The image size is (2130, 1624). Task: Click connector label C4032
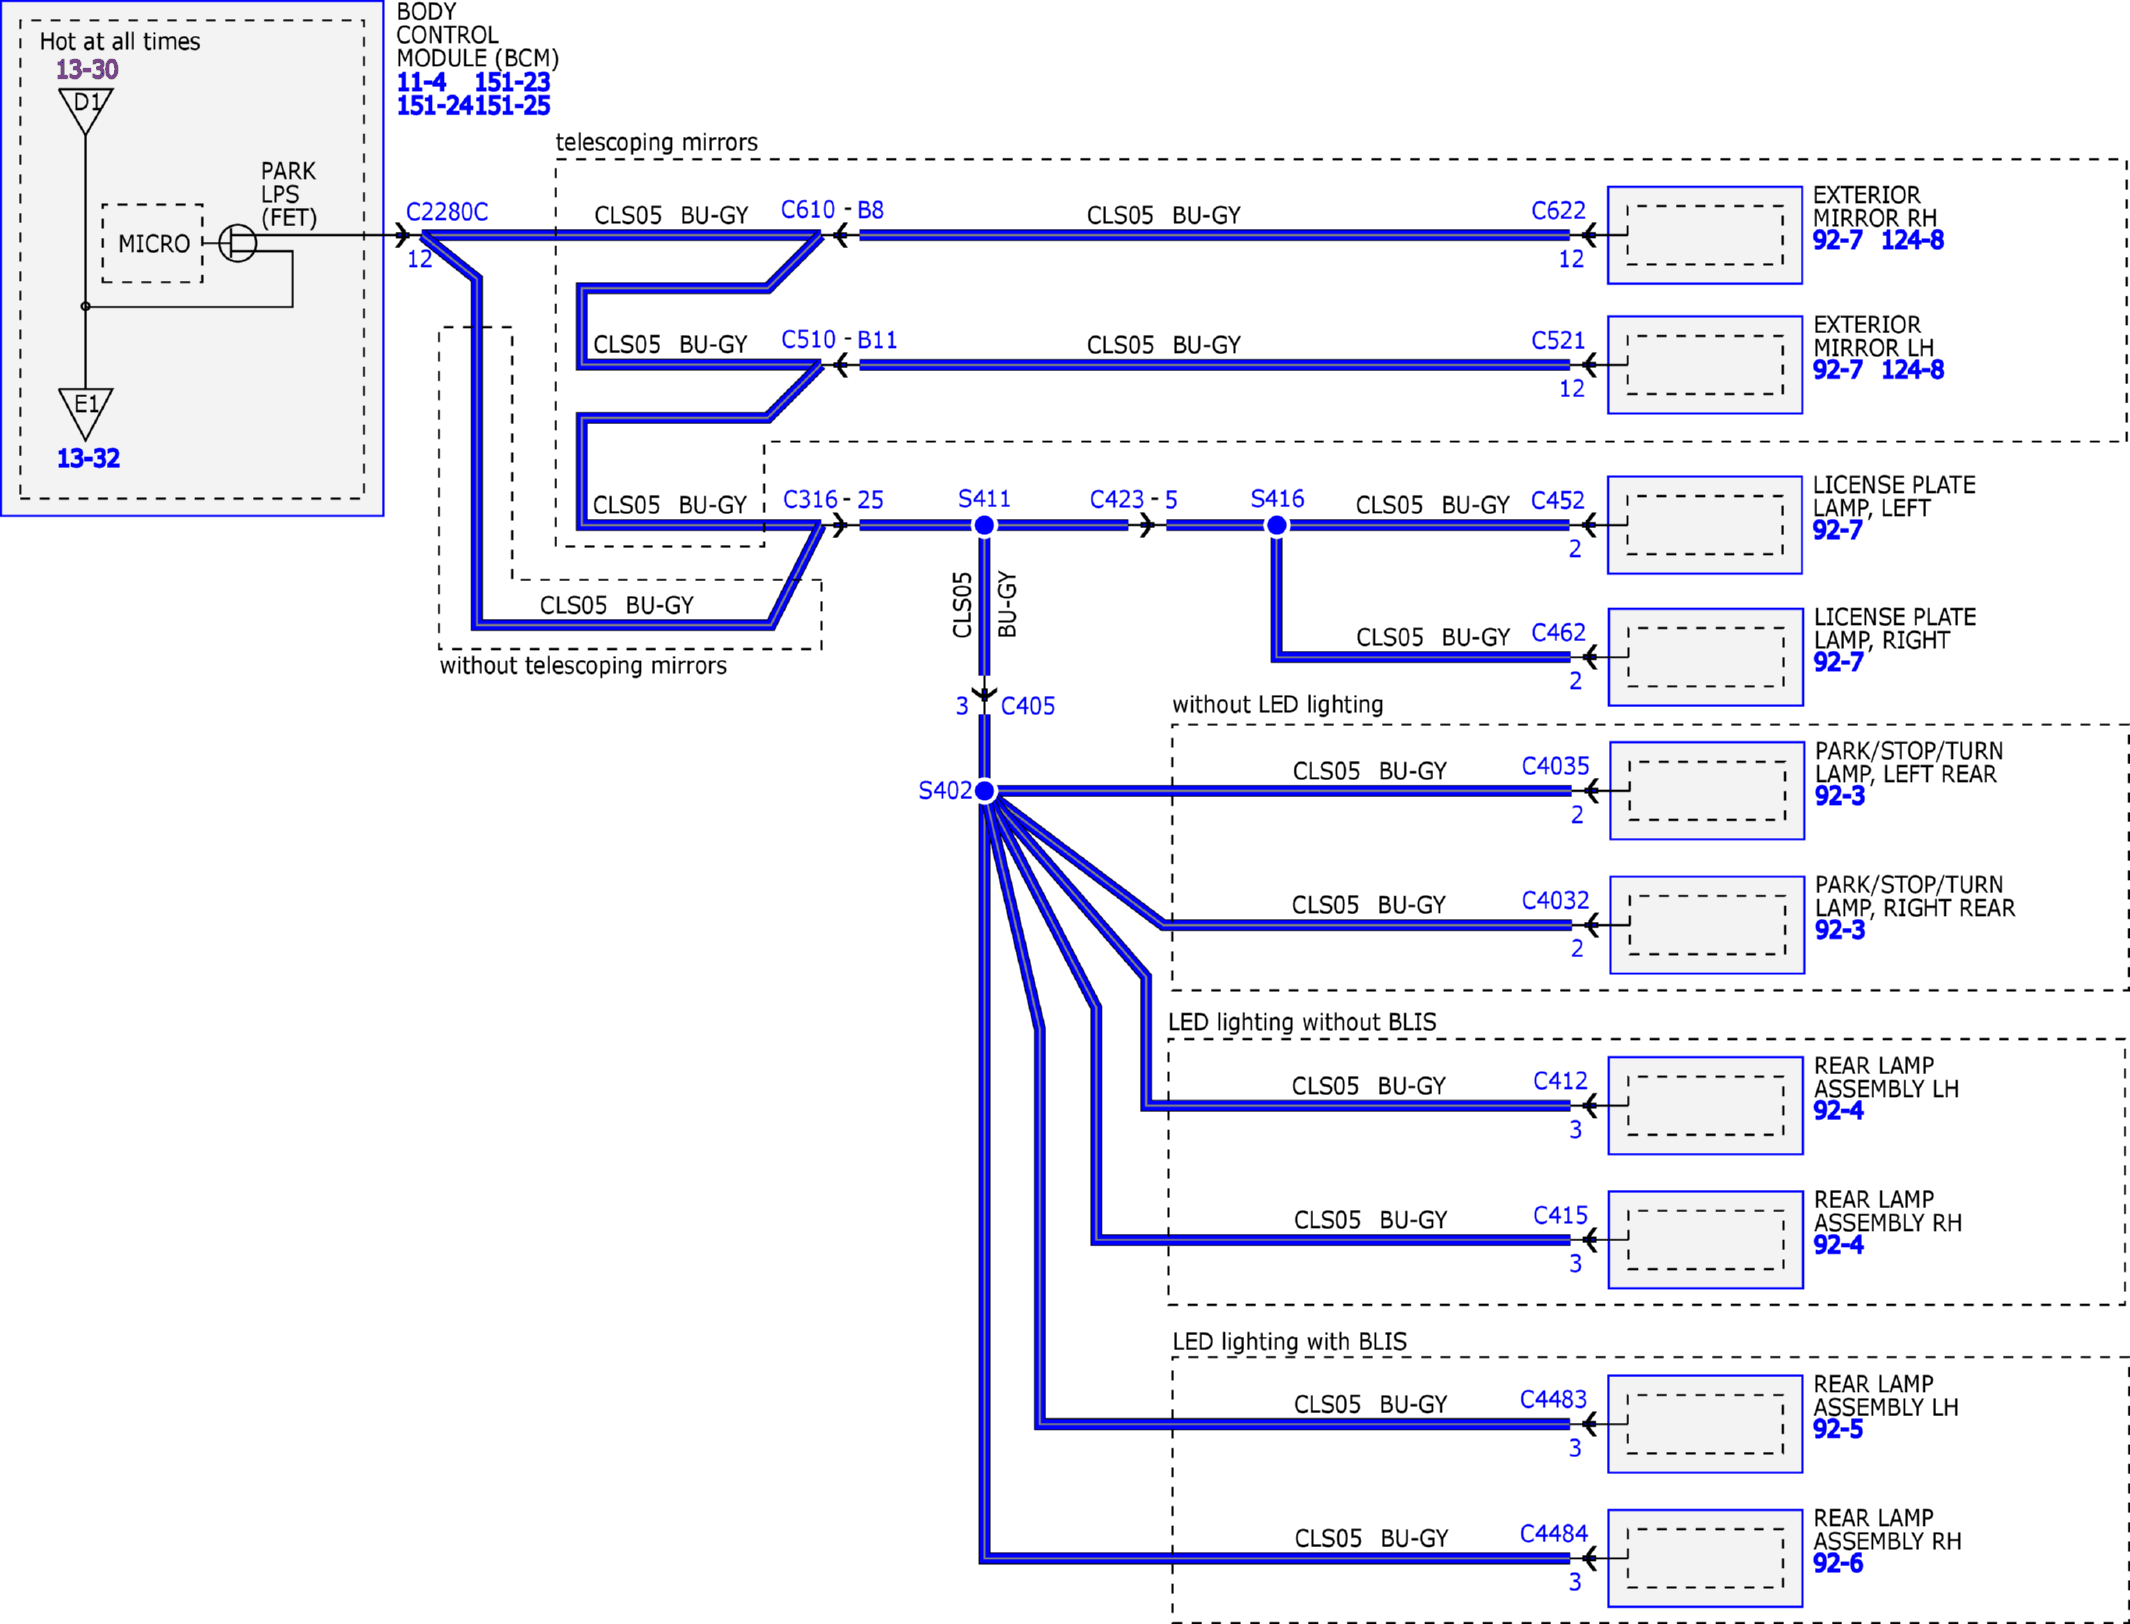pyautogui.click(x=1555, y=900)
